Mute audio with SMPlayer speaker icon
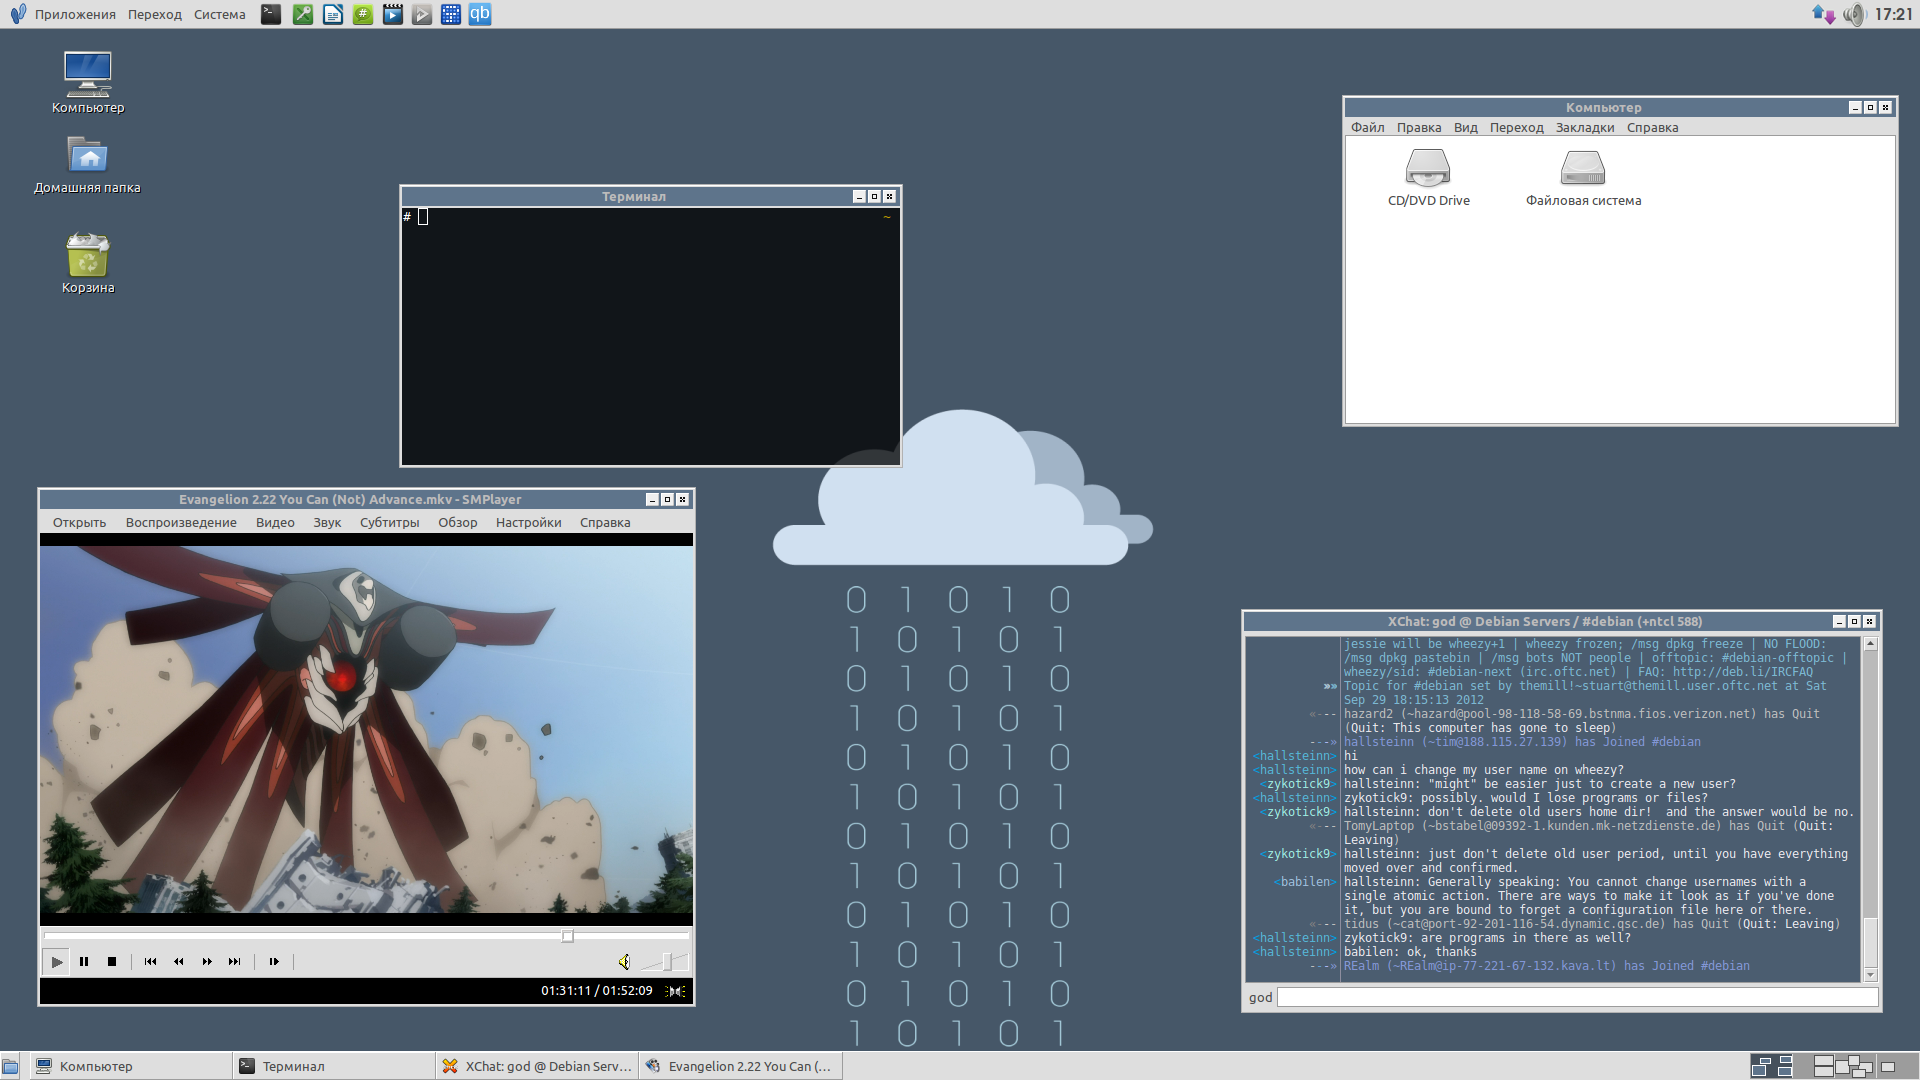Viewport: 1920px width, 1080px height. (624, 962)
